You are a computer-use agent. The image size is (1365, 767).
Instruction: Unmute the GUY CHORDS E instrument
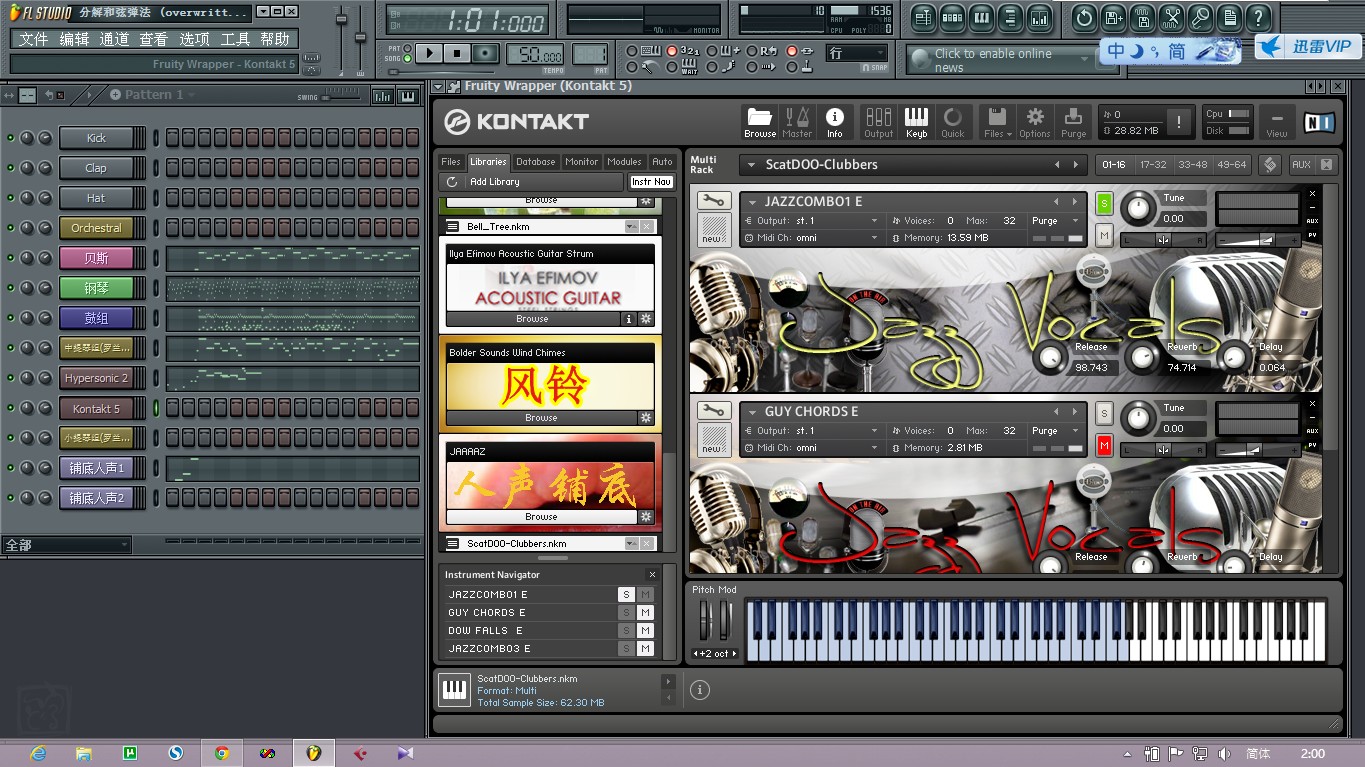(x=1104, y=445)
